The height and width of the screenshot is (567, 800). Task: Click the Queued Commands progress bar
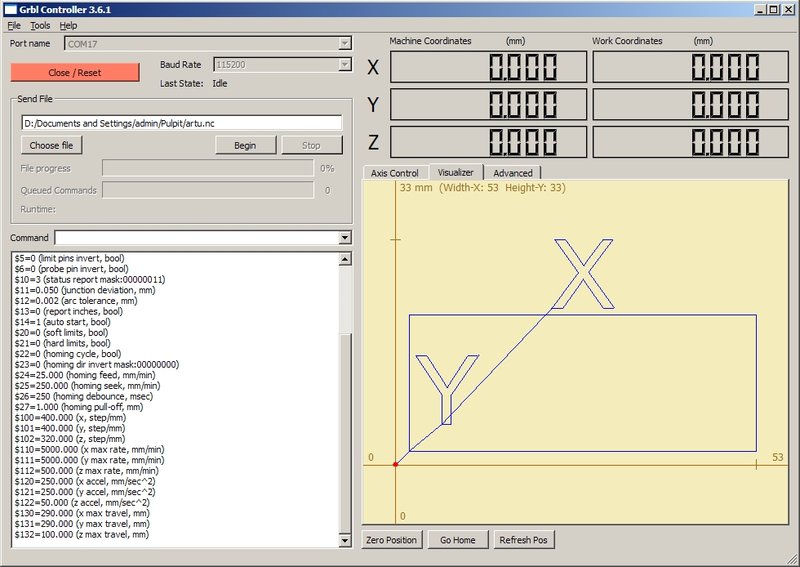(208, 190)
